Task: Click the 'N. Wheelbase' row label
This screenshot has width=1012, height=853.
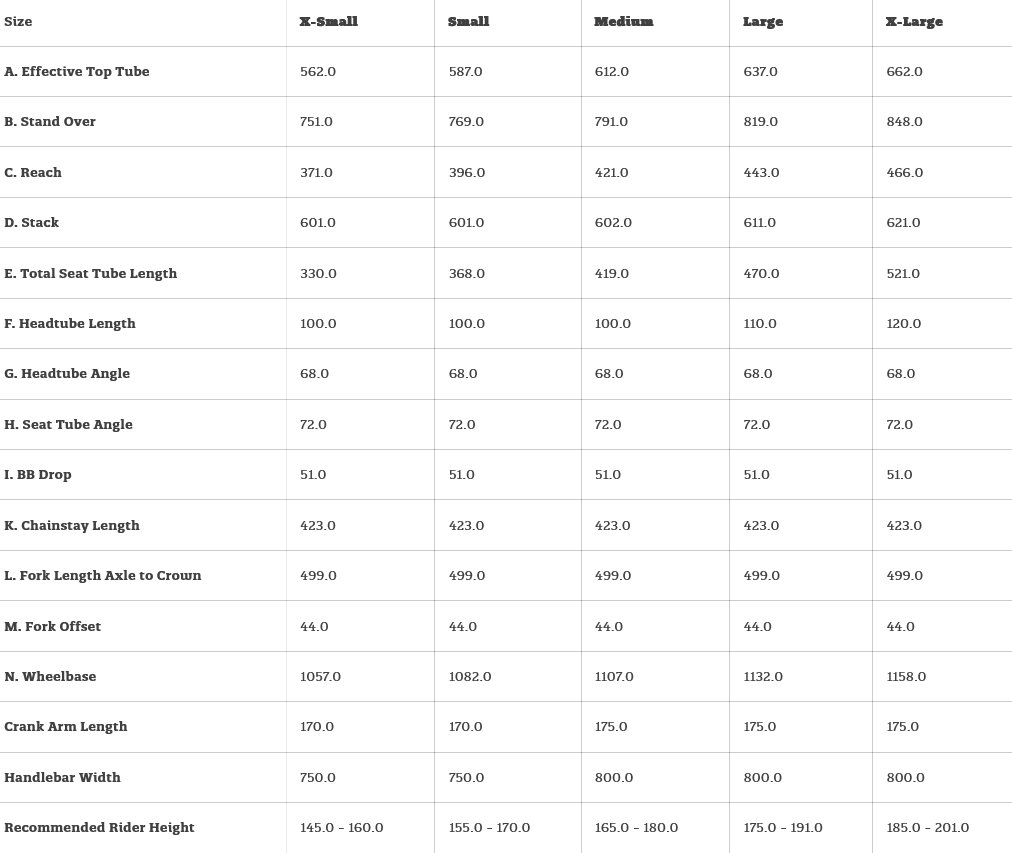Action: pyautogui.click(x=50, y=677)
